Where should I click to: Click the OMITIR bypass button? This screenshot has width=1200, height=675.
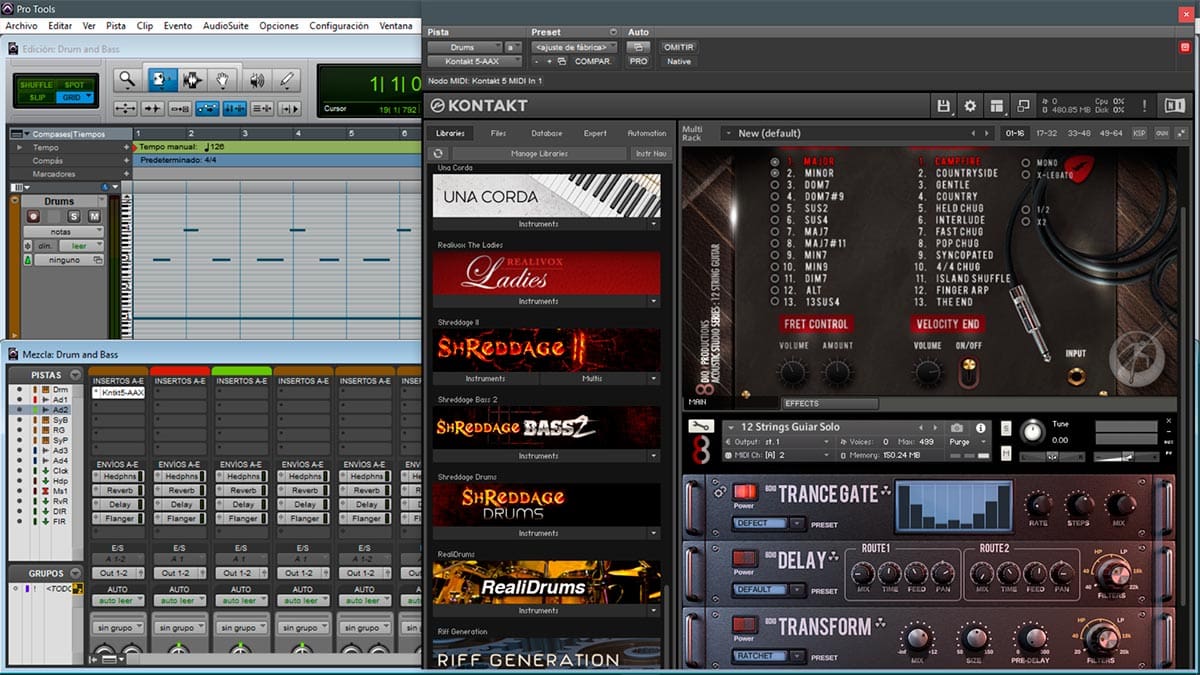678,47
